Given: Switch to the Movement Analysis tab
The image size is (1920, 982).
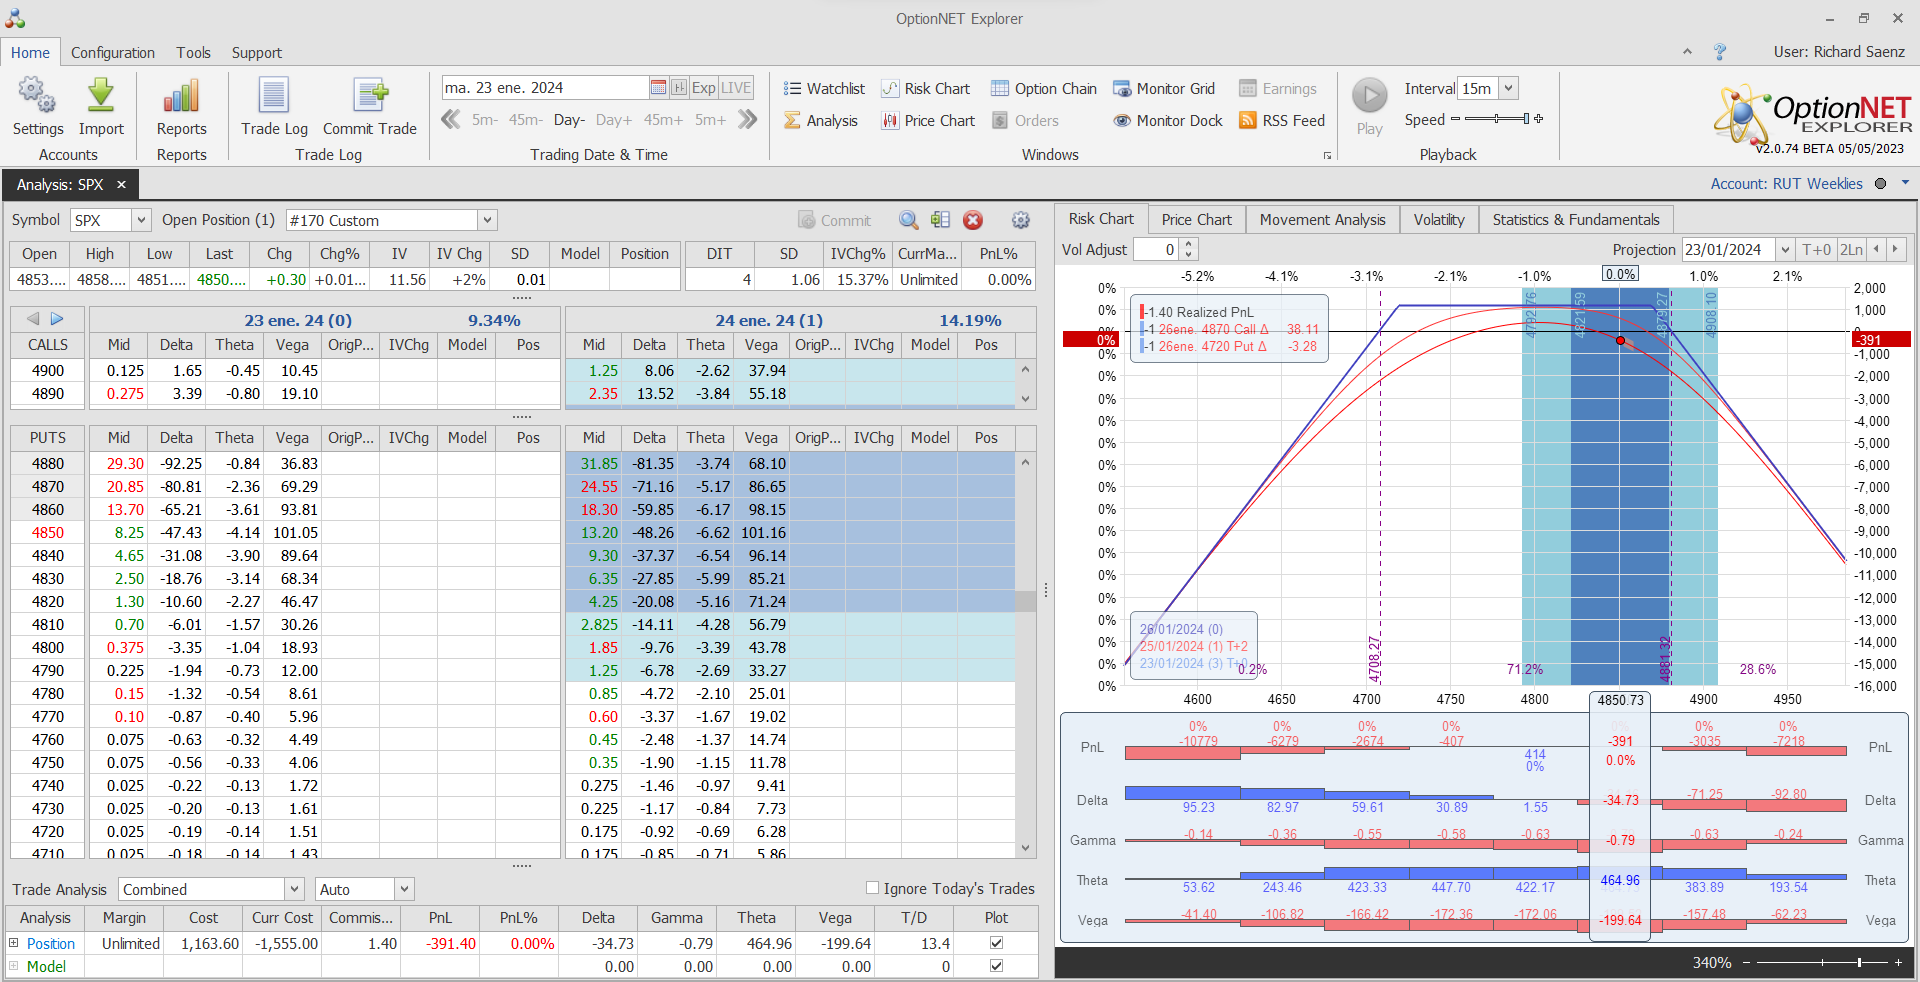Looking at the screenshot, I should (x=1322, y=220).
